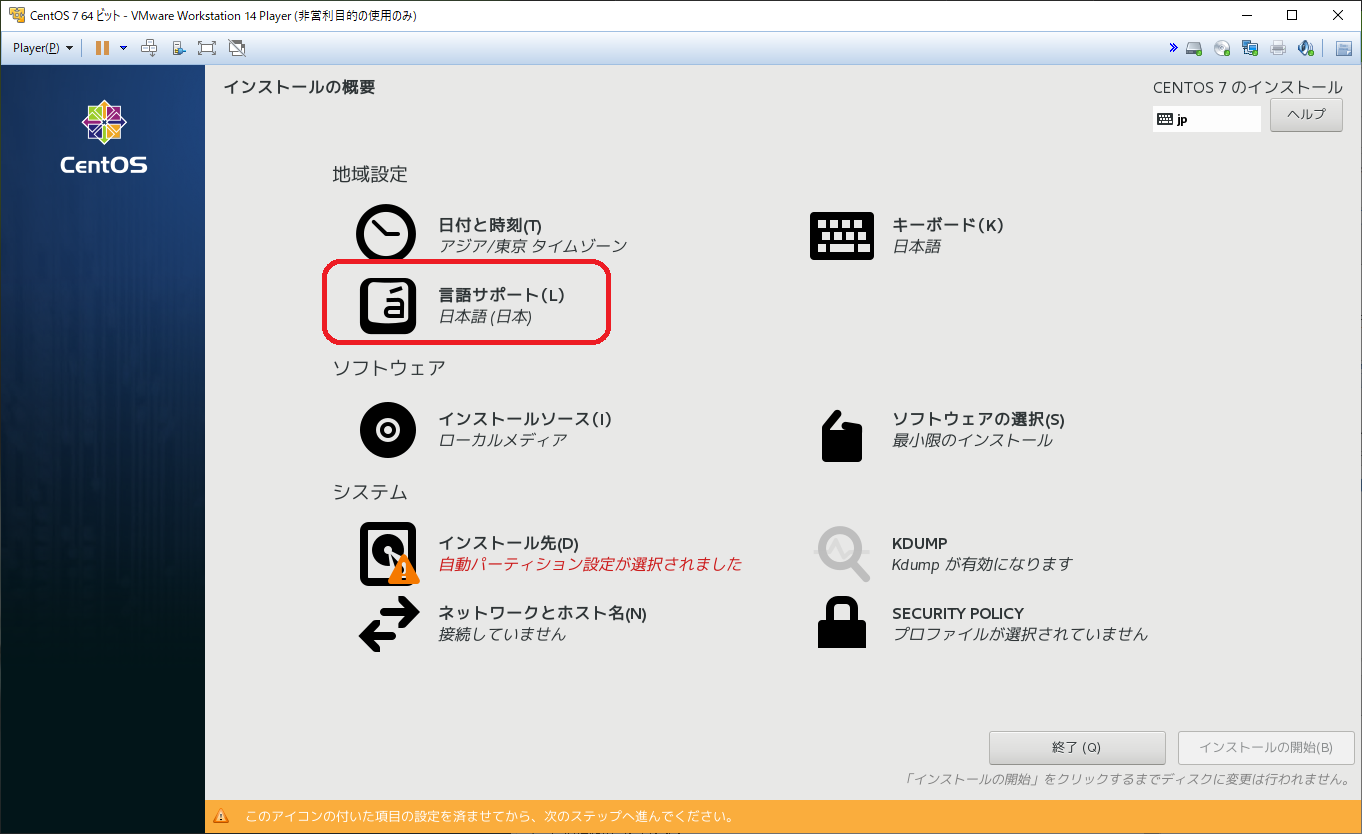1362x834 pixels.
Task: Open the Date & Time clock icon
Action: pos(385,232)
